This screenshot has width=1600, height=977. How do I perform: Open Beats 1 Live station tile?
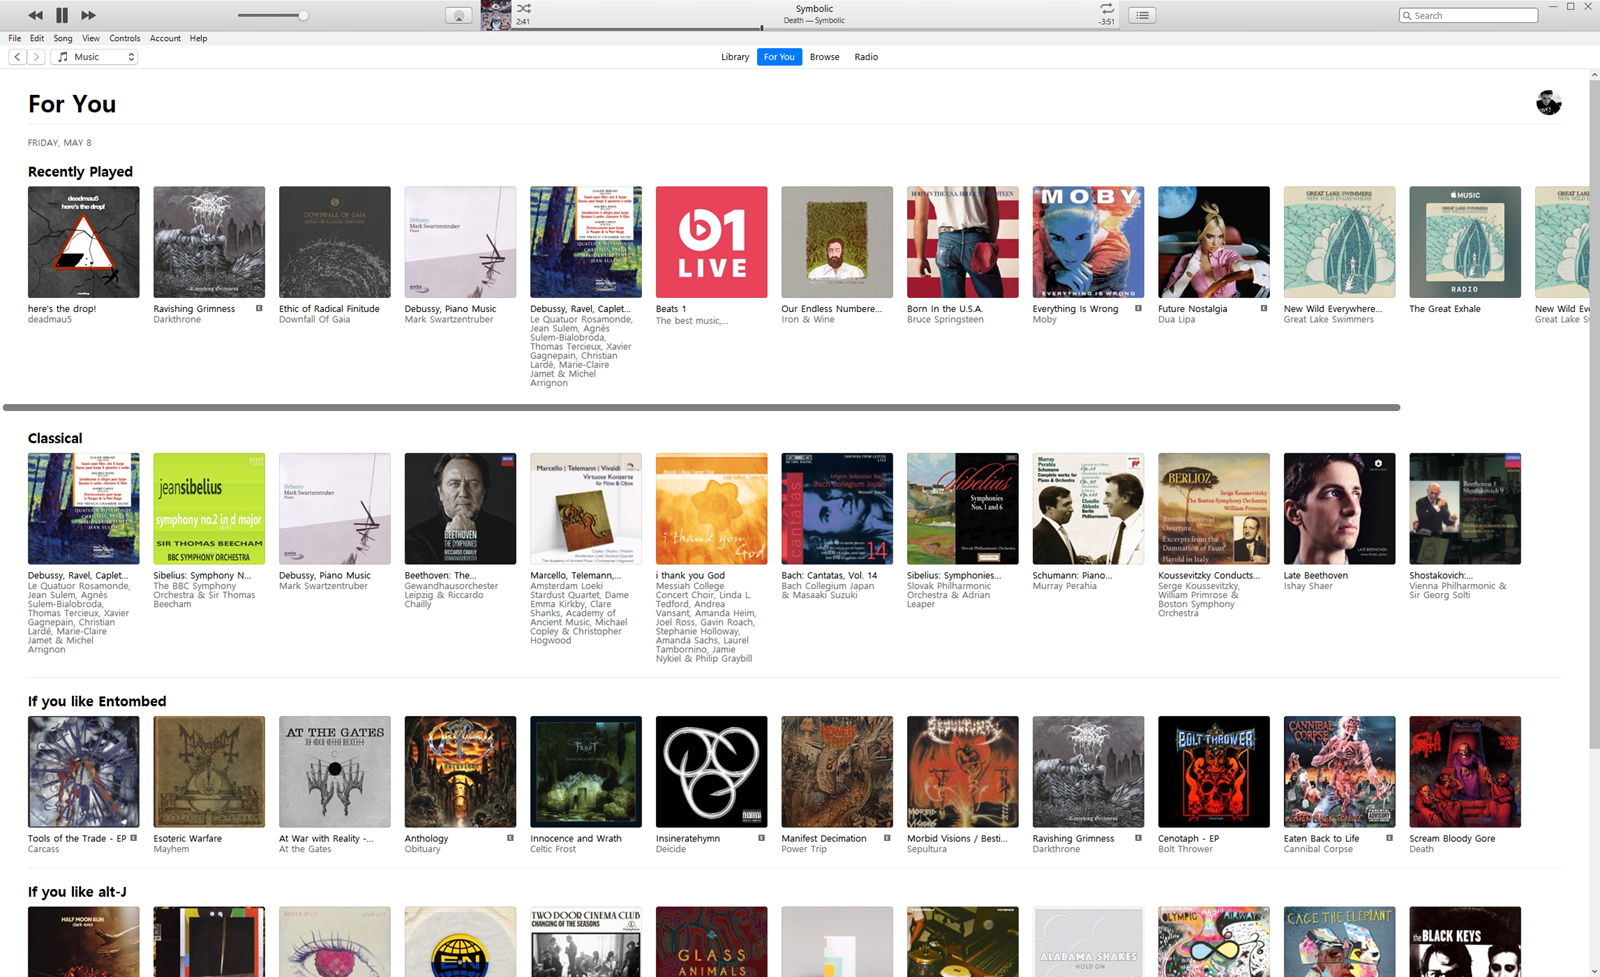pos(712,242)
